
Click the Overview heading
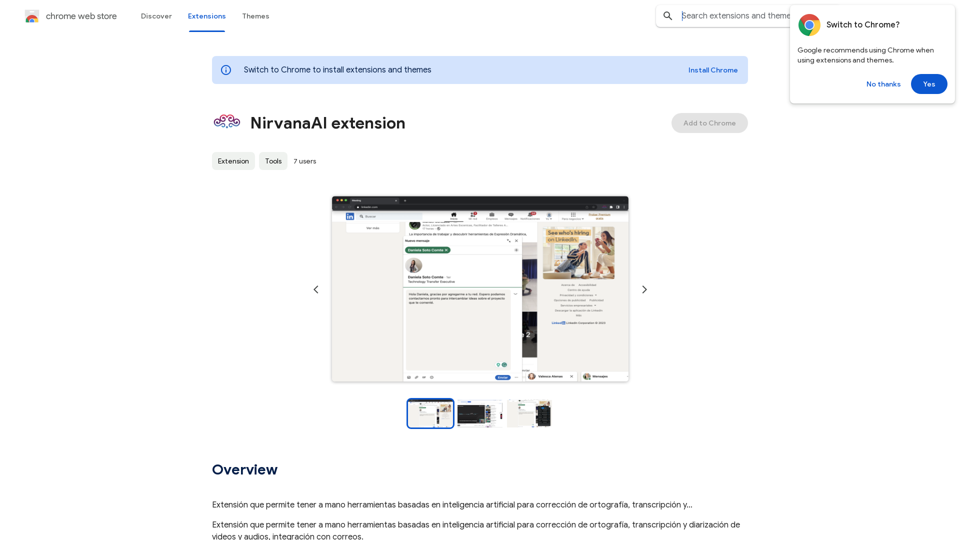coord(245,470)
